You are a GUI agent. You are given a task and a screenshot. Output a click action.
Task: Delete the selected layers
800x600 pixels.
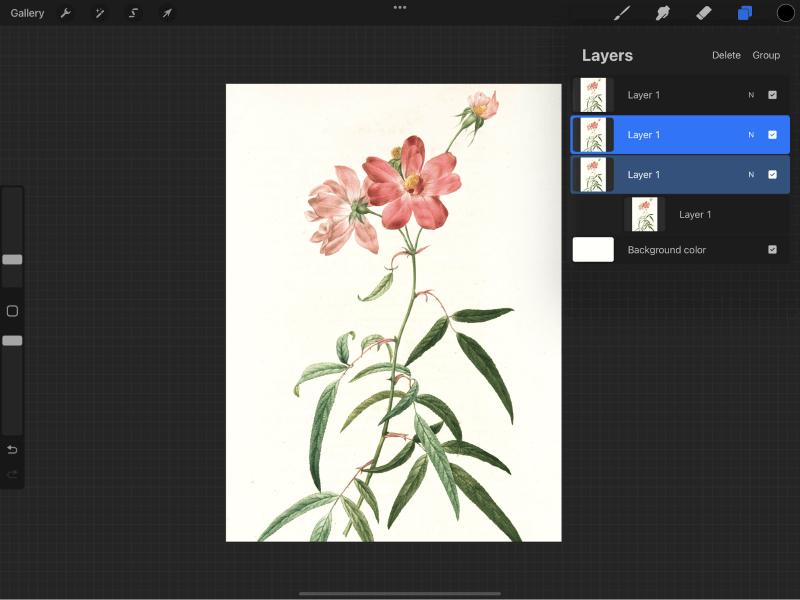pyautogui.click(x=726, y=55)
